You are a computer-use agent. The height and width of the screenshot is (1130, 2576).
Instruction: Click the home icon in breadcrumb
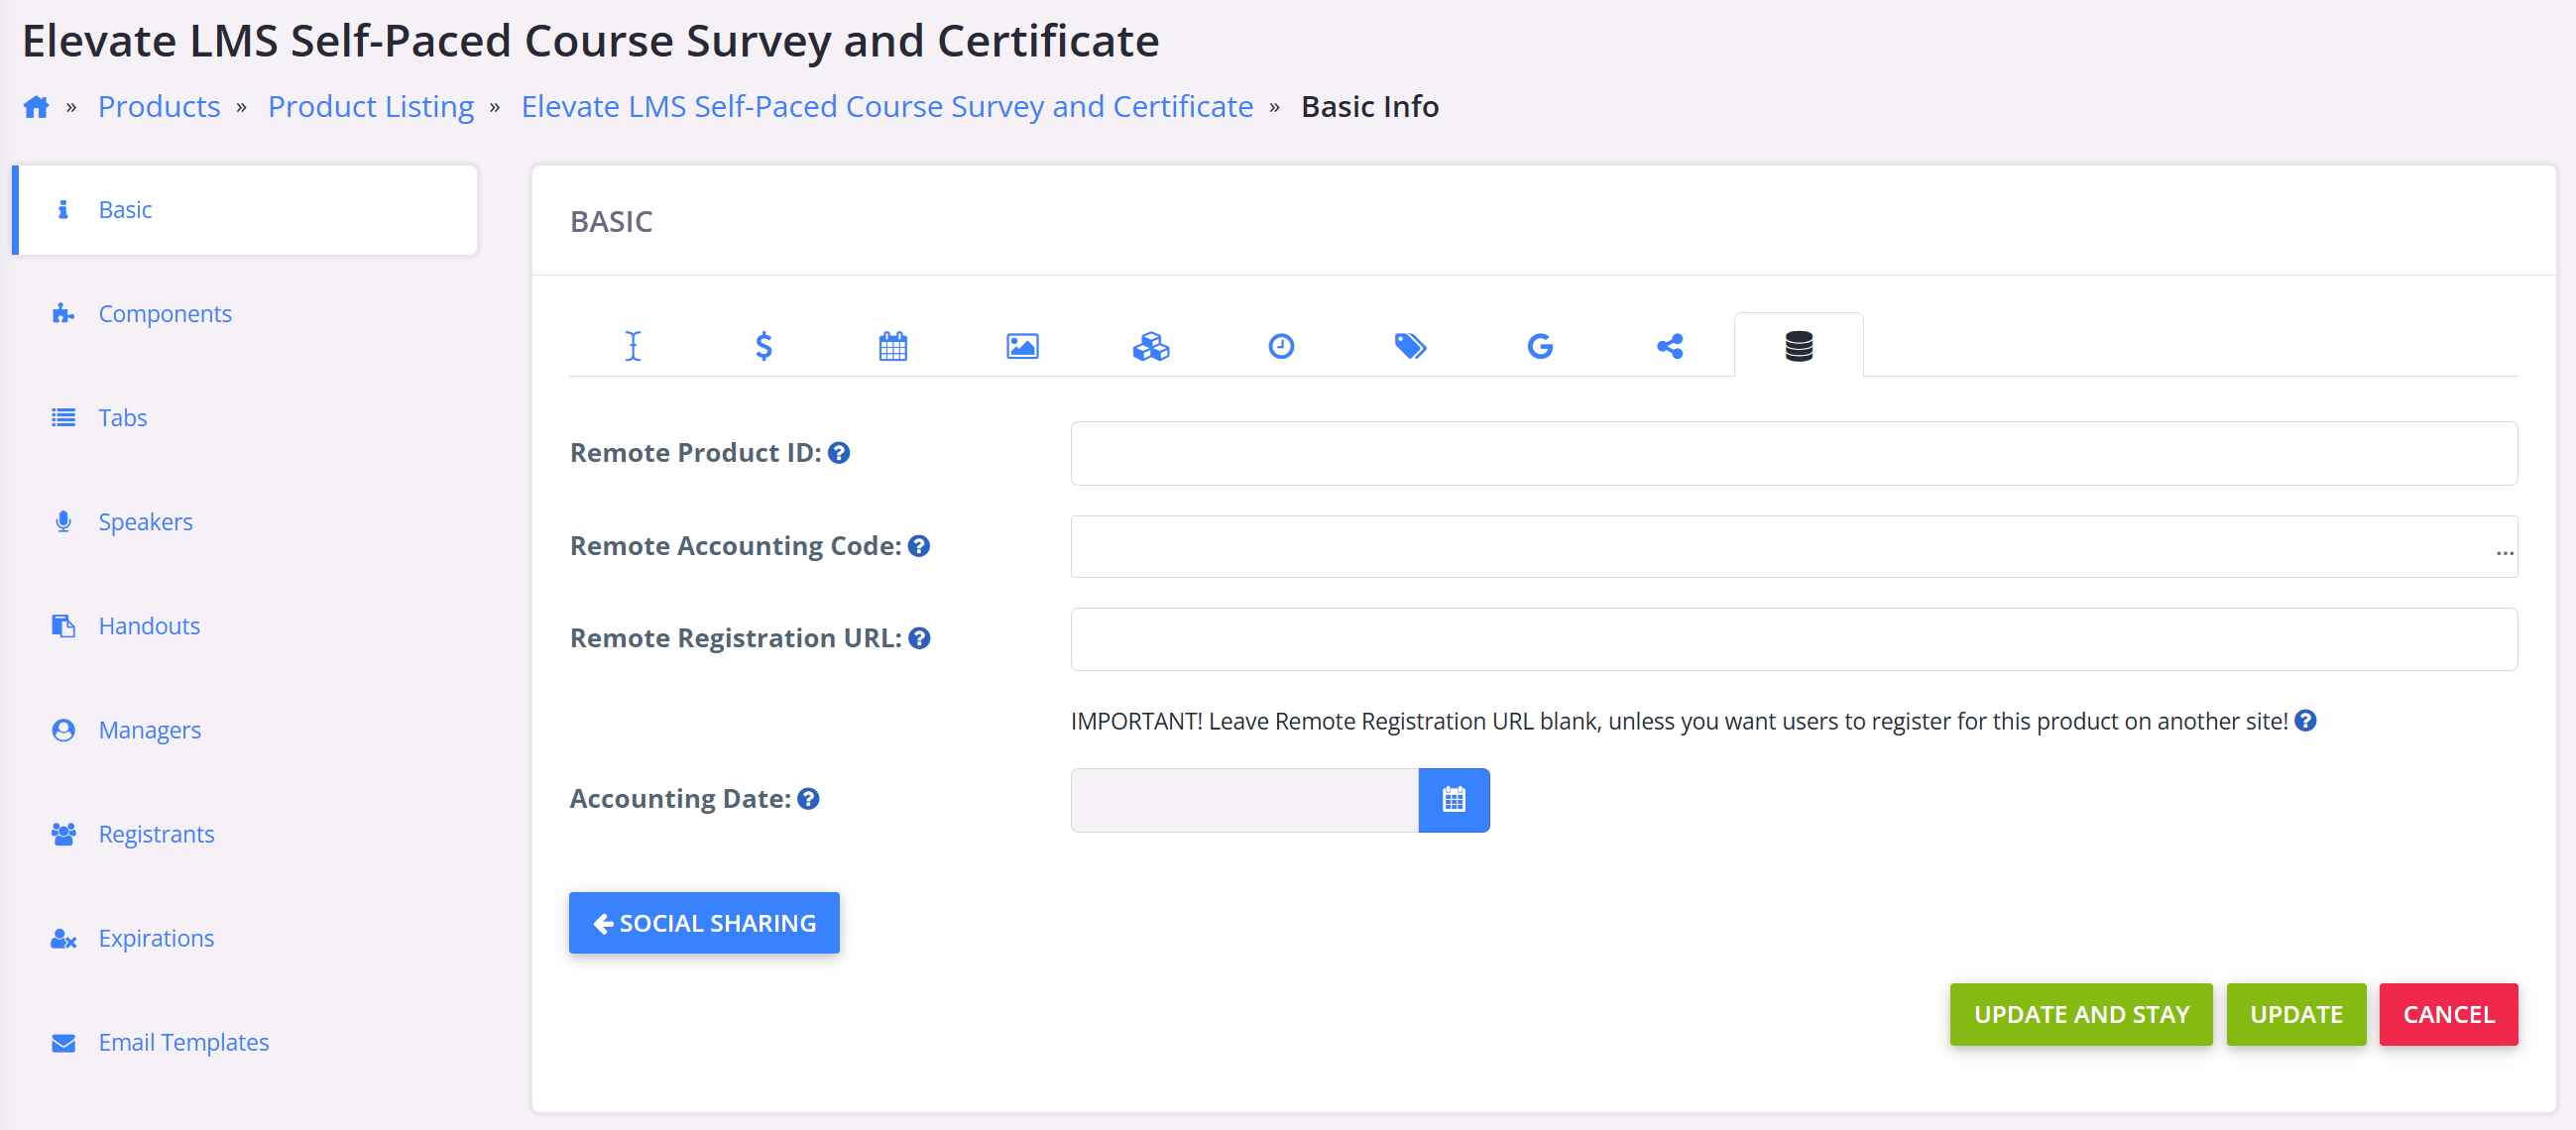pos(36,107)
